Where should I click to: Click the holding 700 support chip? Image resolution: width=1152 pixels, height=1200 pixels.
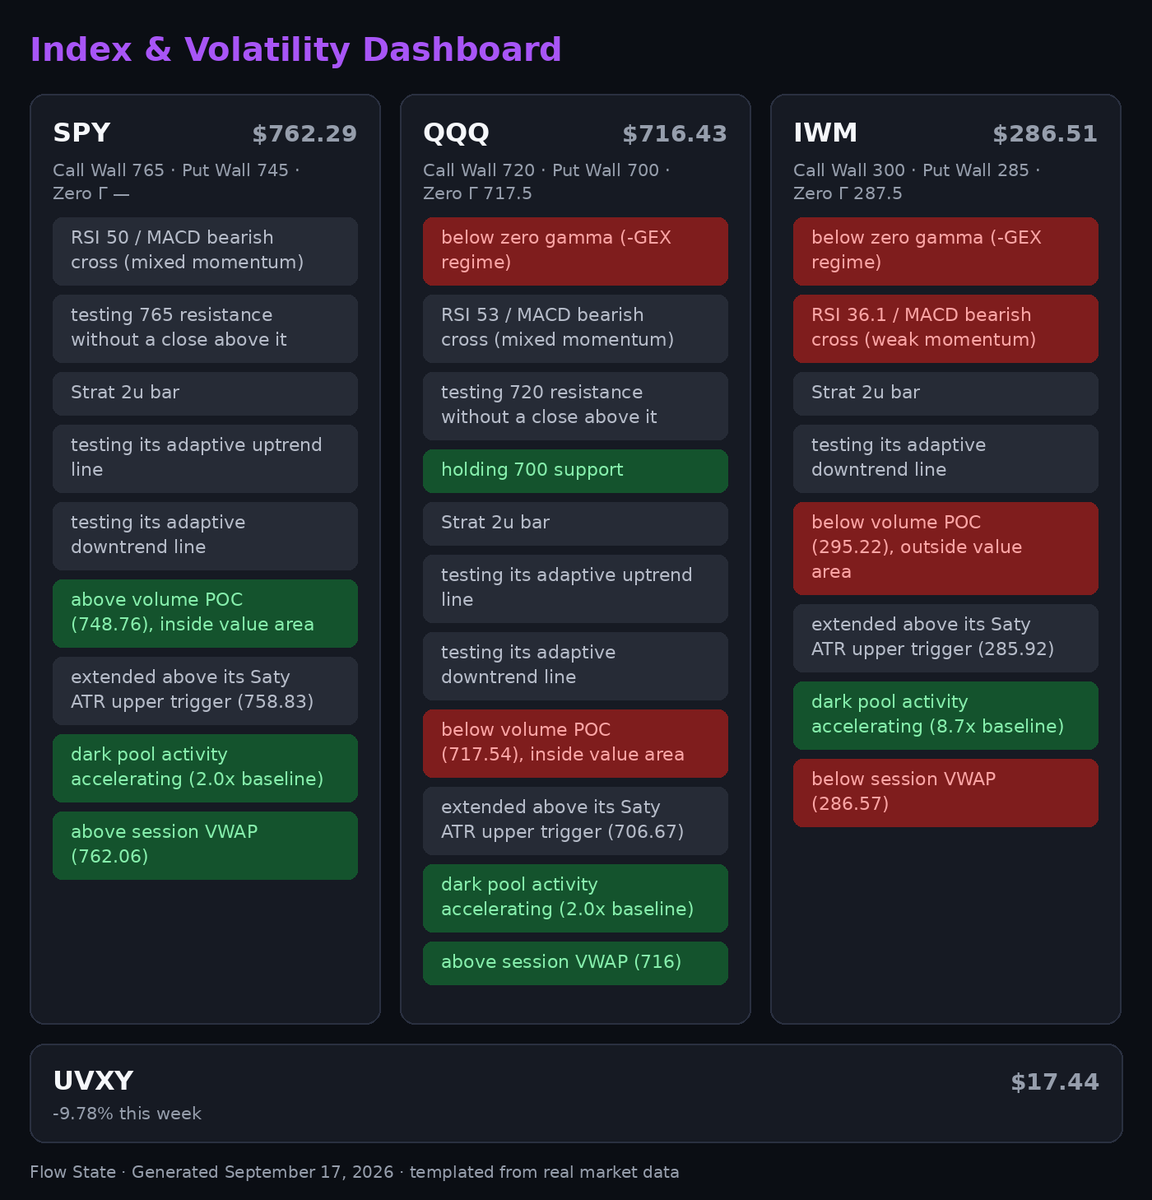click(575, 471)
